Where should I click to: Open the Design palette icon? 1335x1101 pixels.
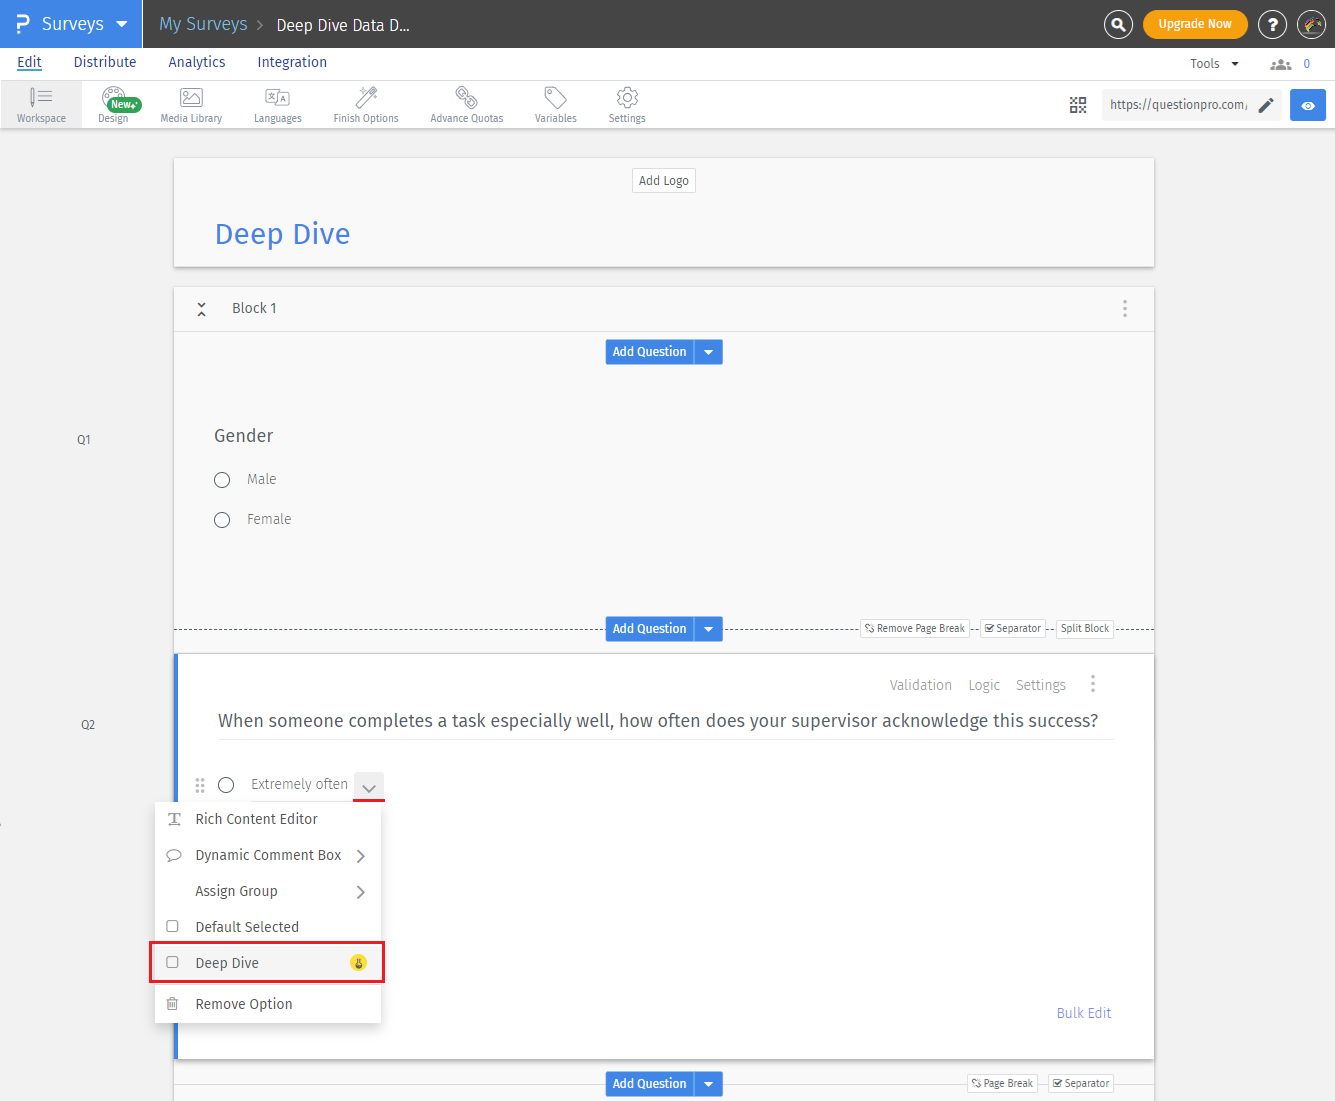point(114,104)
